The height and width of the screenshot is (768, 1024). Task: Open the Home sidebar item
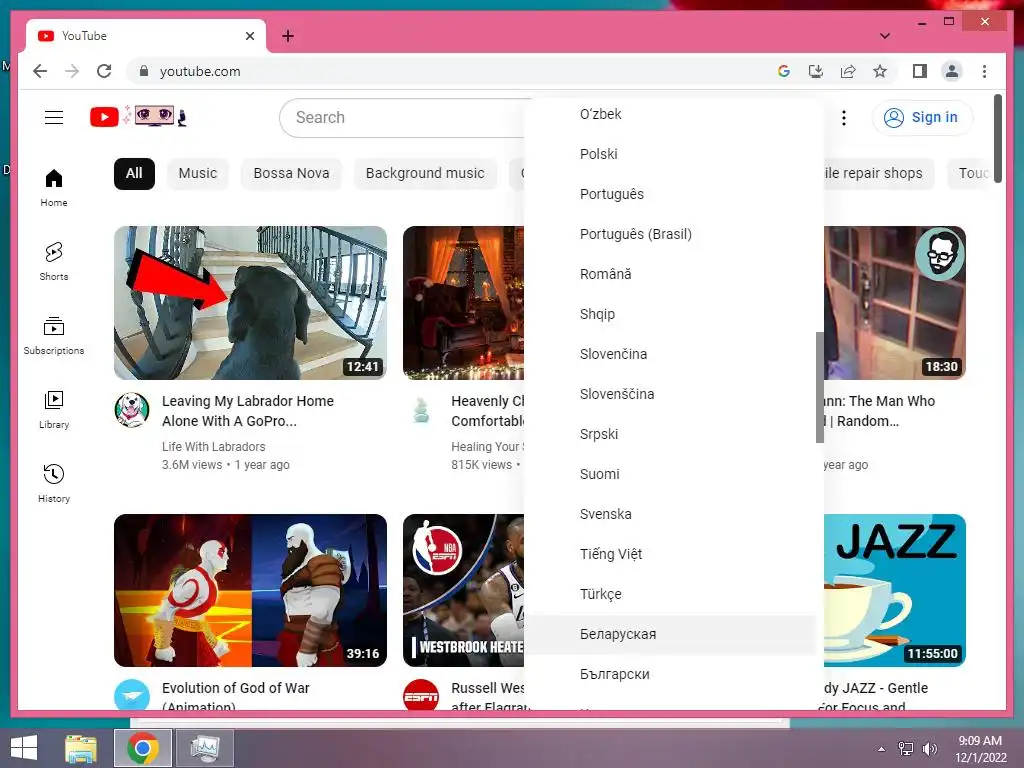[x=54, y=187]
